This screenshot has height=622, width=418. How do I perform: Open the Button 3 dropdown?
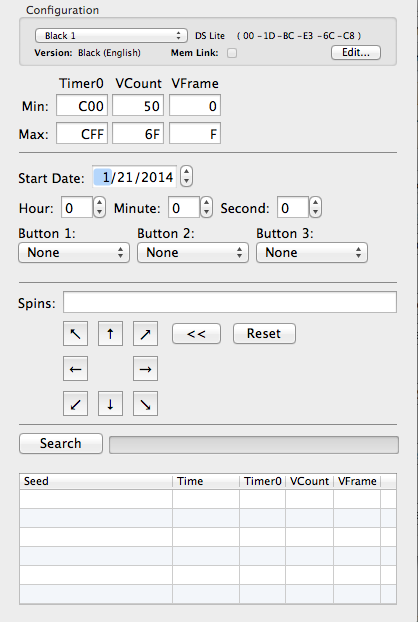[312, 253]
